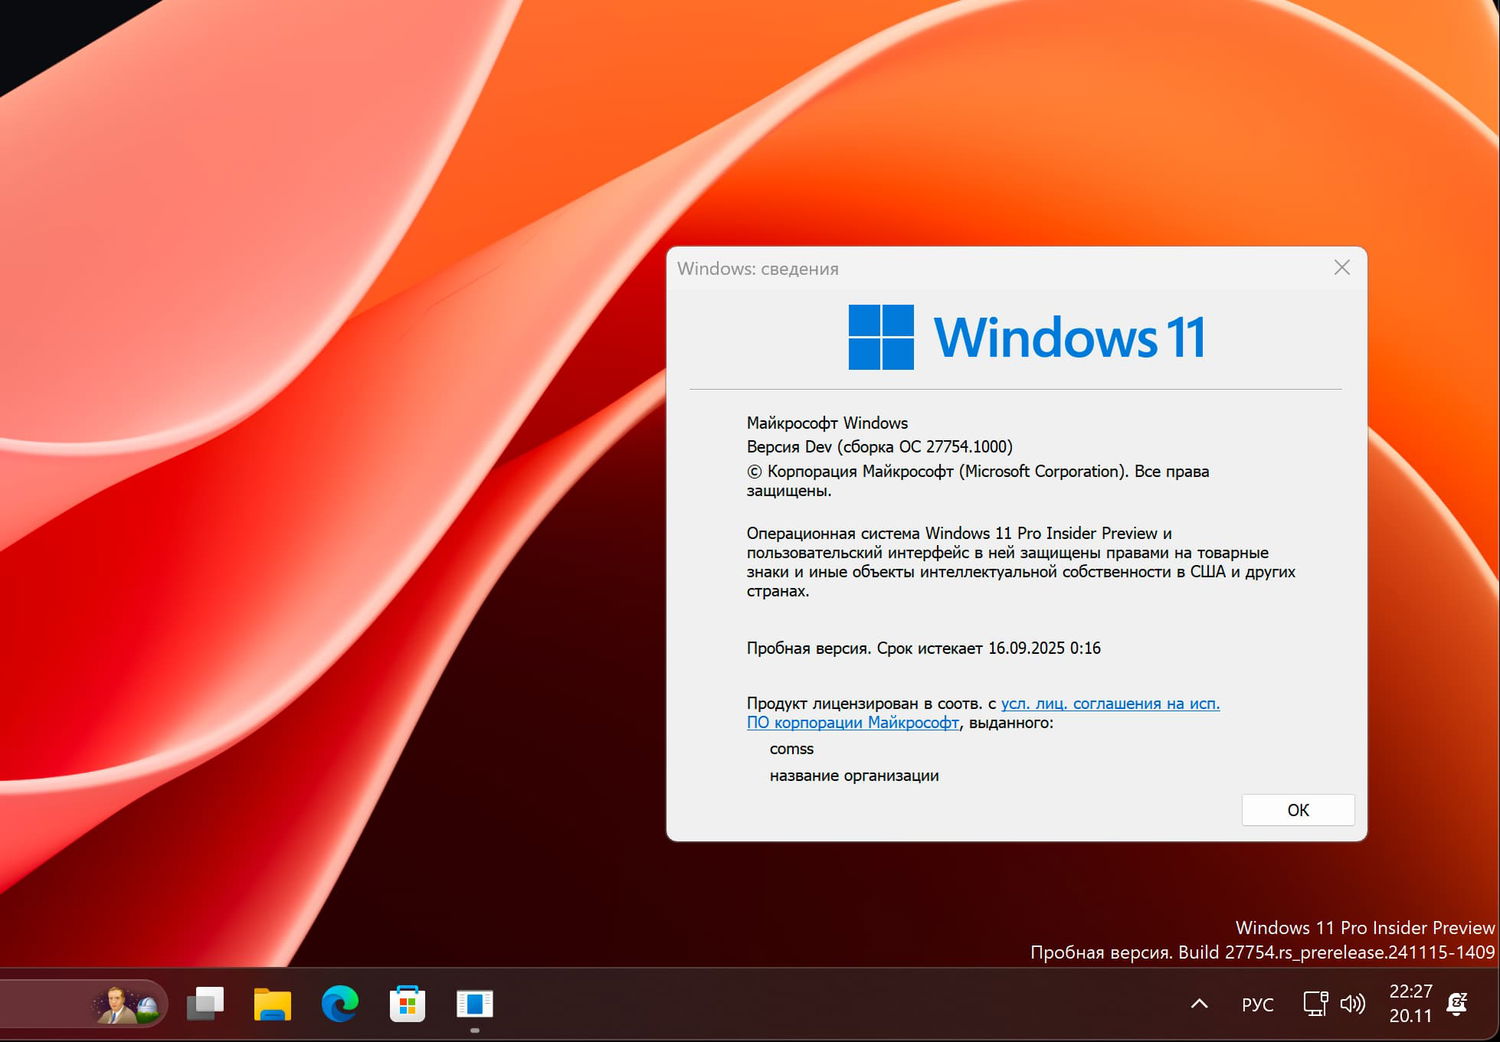Open Task View from the taskbar
Viewport: 1500px width, 1042px height.
[206, 1003]
